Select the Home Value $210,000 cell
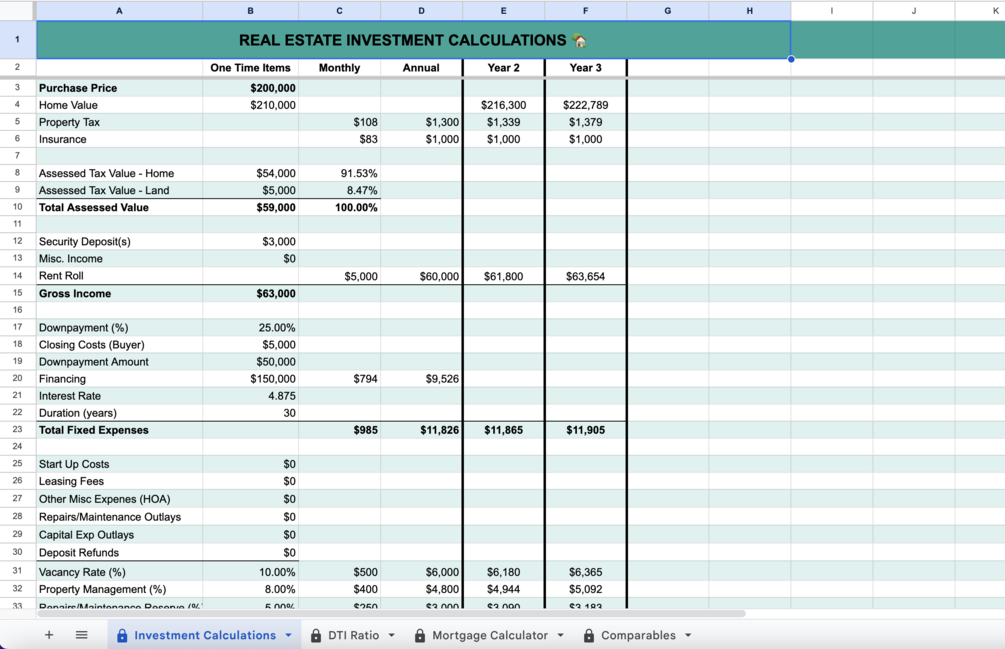The width and height of the screenshot is (1005, 649). coord(251,105)
